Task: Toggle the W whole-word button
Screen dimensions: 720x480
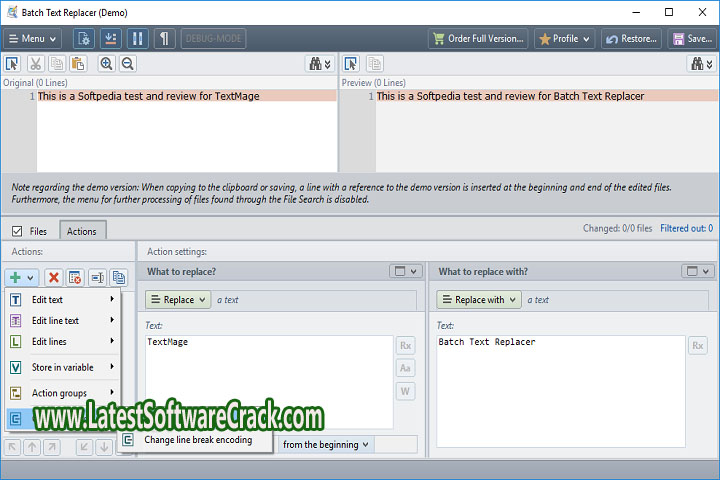Action: [x=406, y=391]
